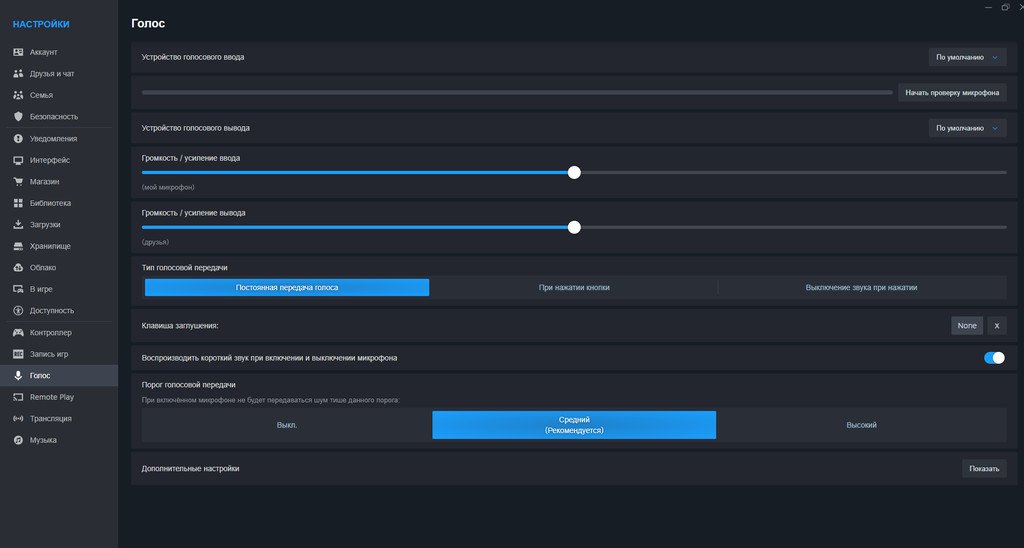Set voice threshold to Высокий
The width and height of the screenshot is (1024, 548).
tap(861, 425)
